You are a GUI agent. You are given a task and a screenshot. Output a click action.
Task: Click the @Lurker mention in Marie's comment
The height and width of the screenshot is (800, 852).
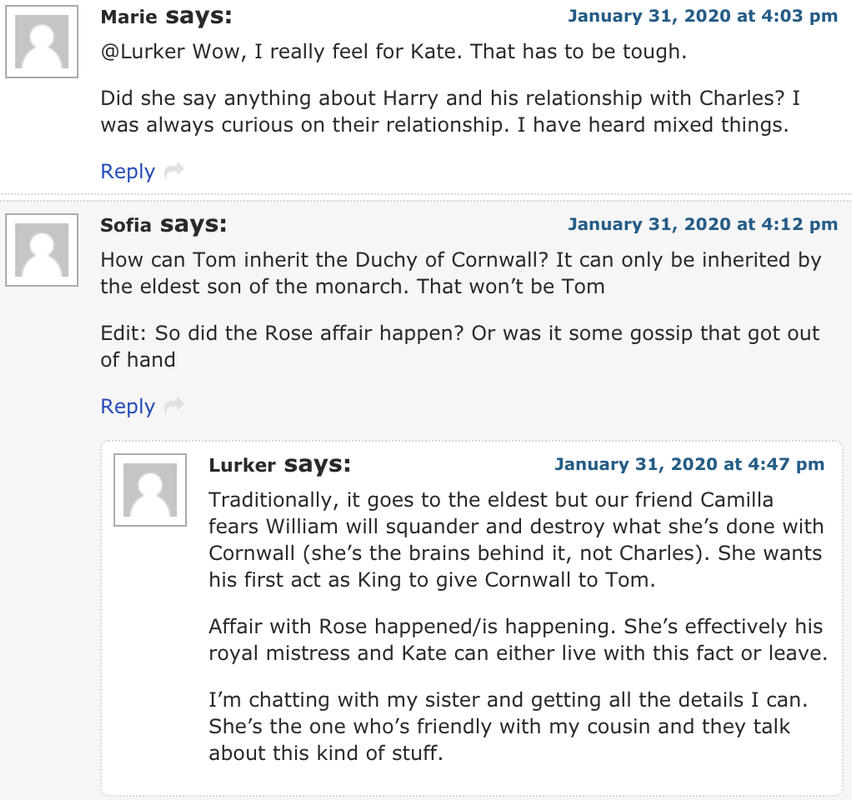(x=143, y=52)
